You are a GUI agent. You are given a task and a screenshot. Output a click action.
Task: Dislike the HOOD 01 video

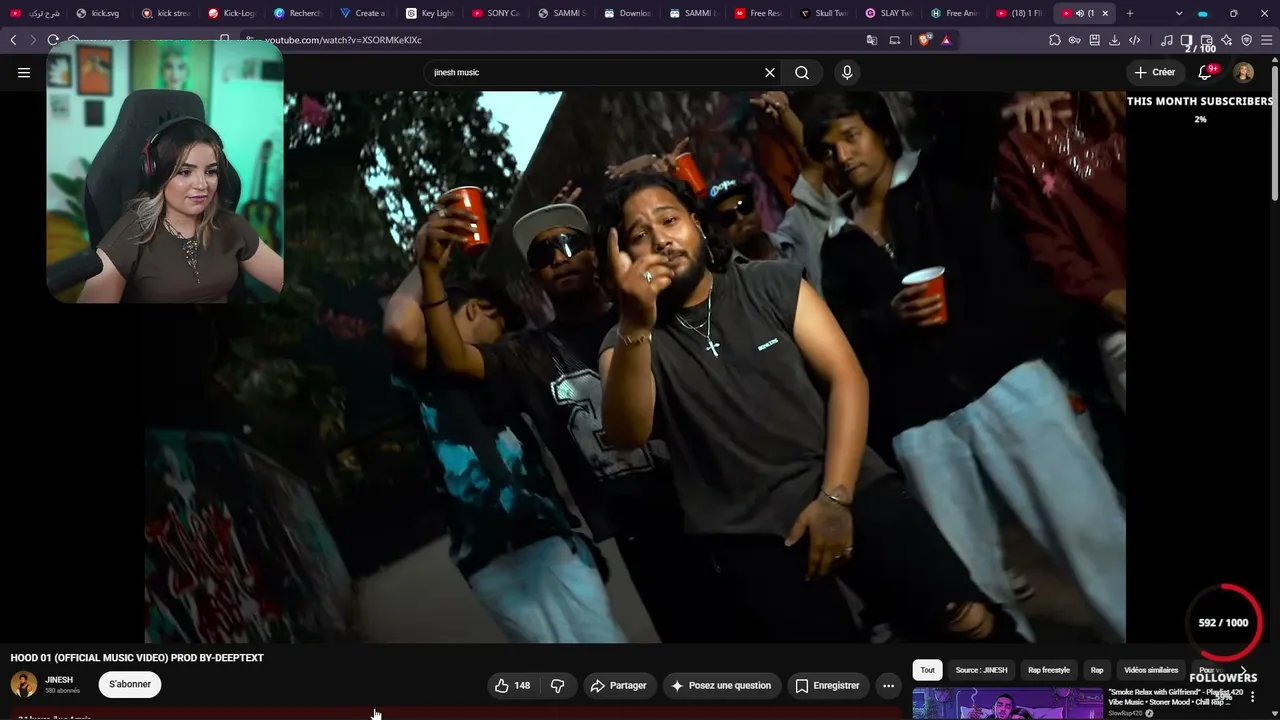click(558, 685)
